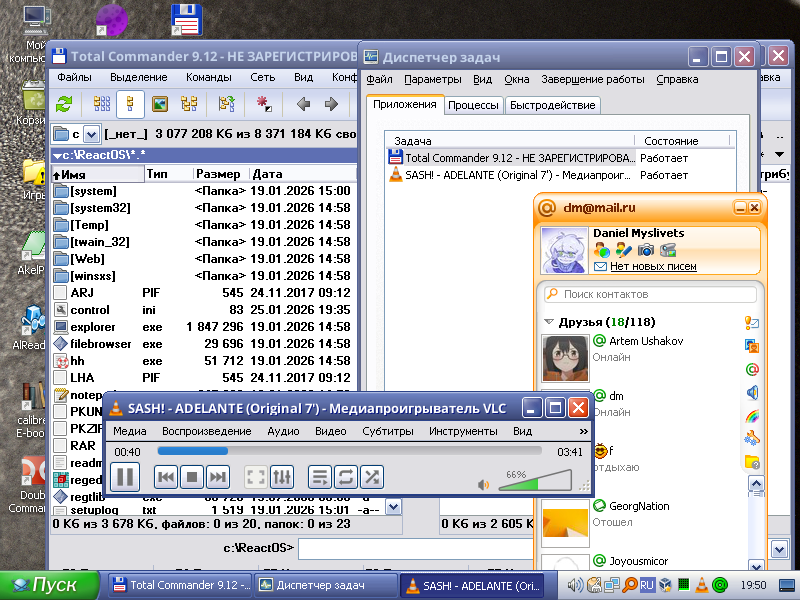Go forward with the right arrow toolbar icon
The width and height of the screenshot is (800, 600).
[x=332, y=104]
